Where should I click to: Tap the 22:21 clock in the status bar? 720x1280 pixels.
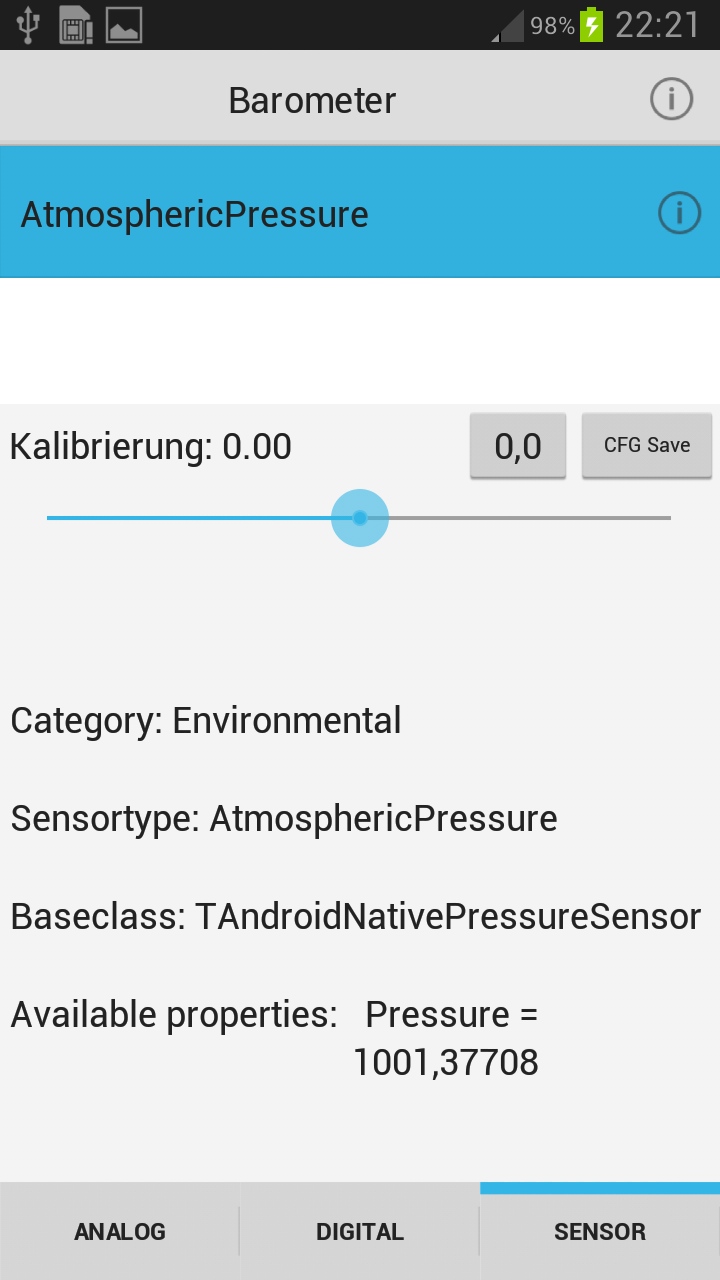(x=657, y=25)
